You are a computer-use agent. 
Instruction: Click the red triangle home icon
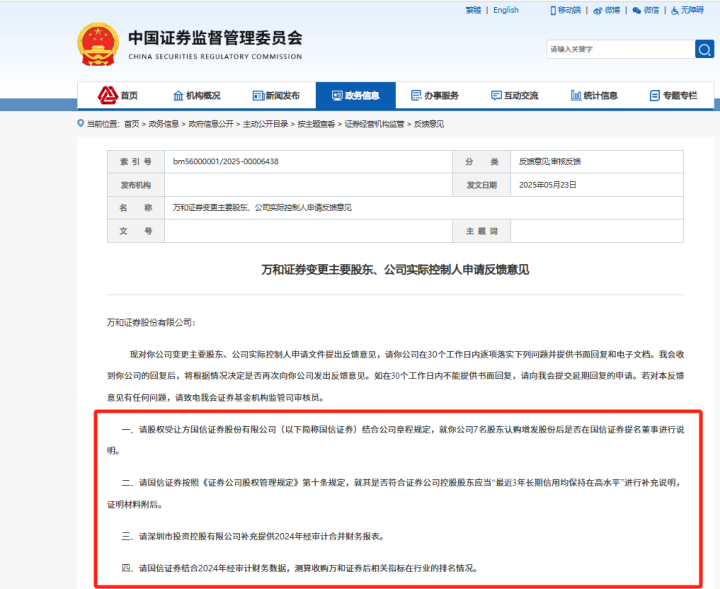pyautogui.click(x=107, y=95)
